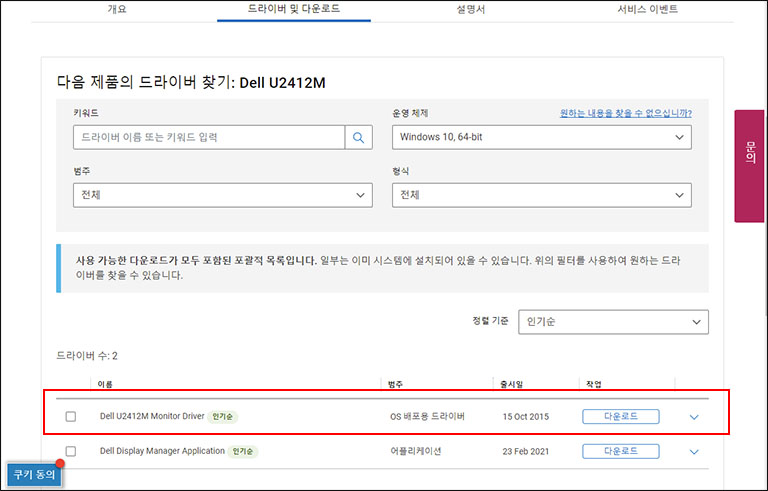
Task: Click the 15 Oct 2015 date cell
Action: [x=526, y=417]
